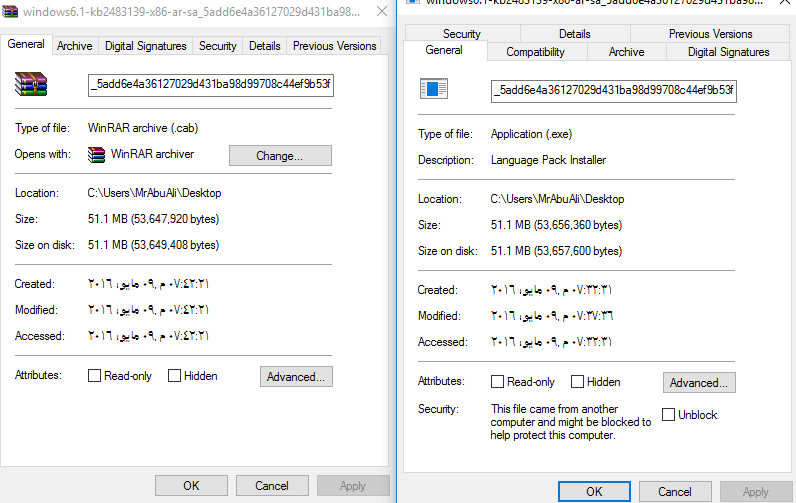Click 'This file came from another computer' text
Screen dimensions: 796x503
click(571, 422)
